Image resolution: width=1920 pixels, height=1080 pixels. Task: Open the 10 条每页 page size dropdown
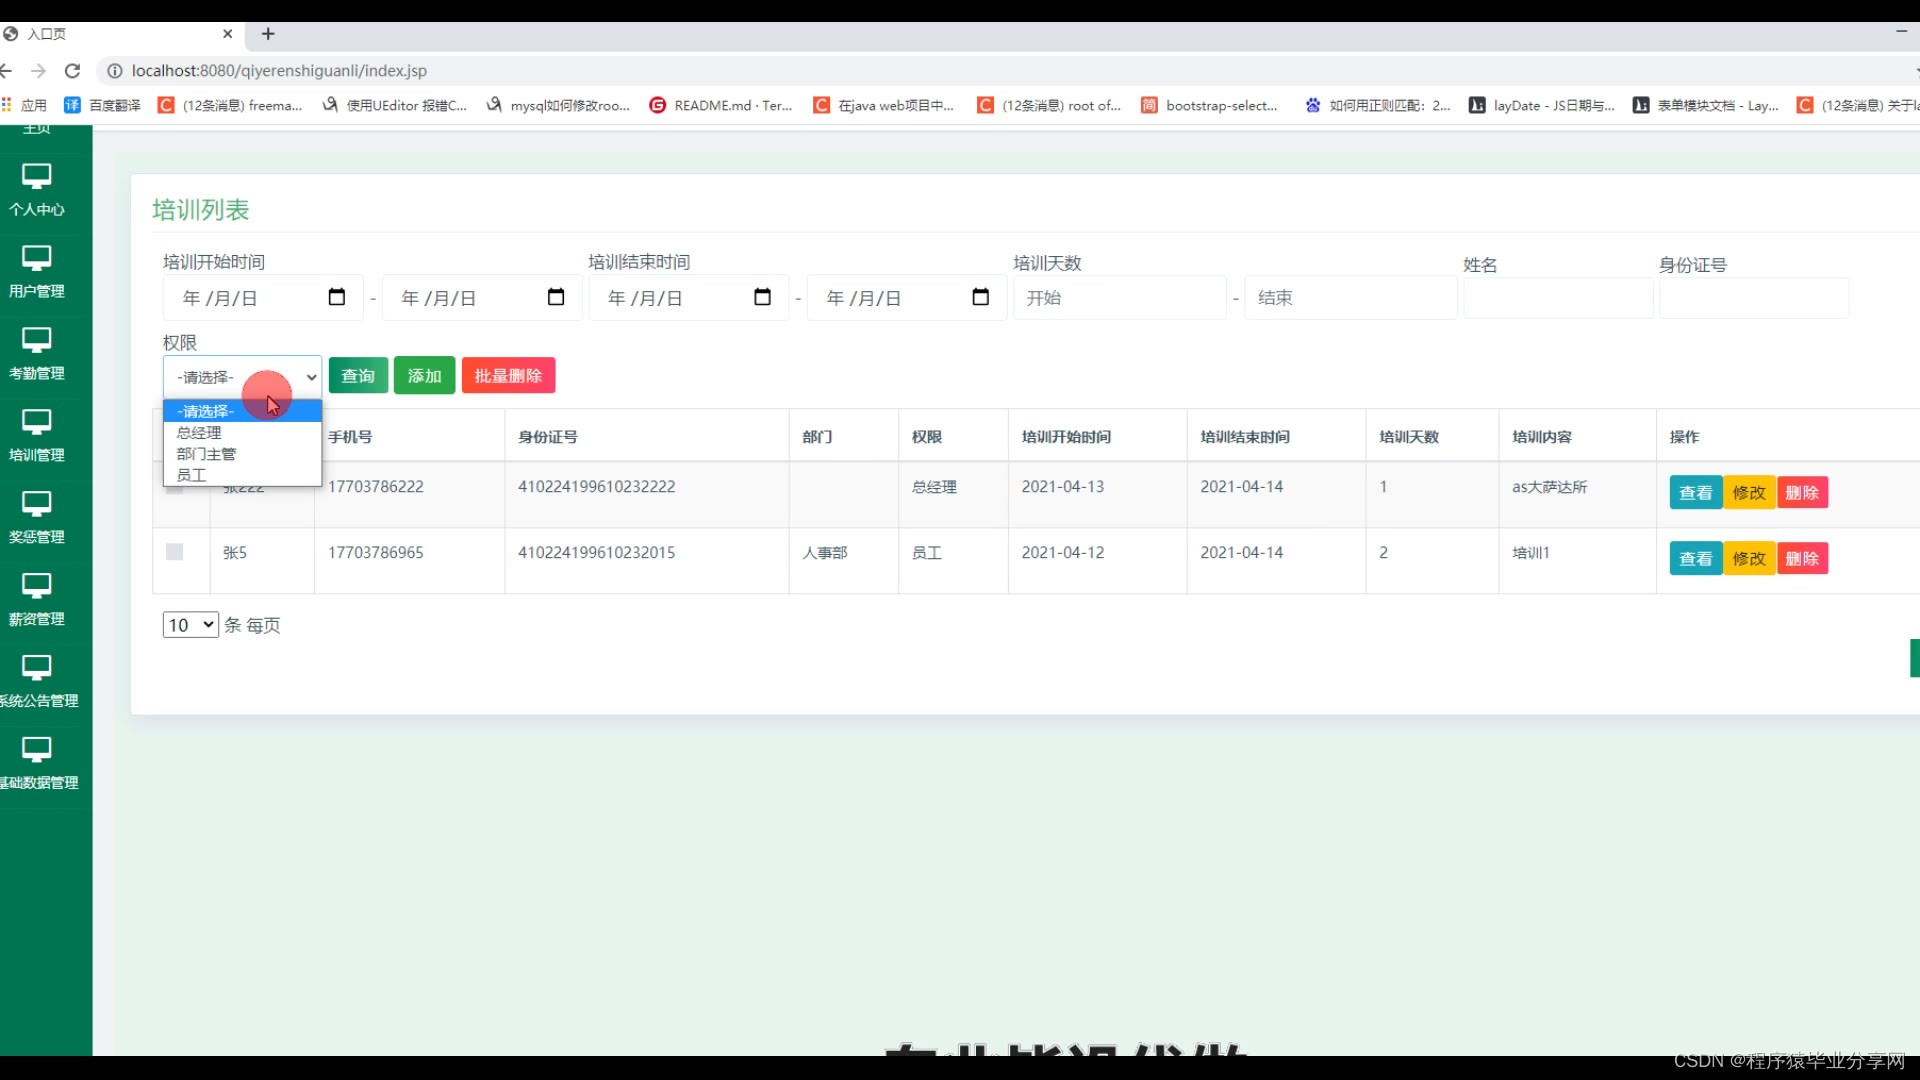coord(190,625)
